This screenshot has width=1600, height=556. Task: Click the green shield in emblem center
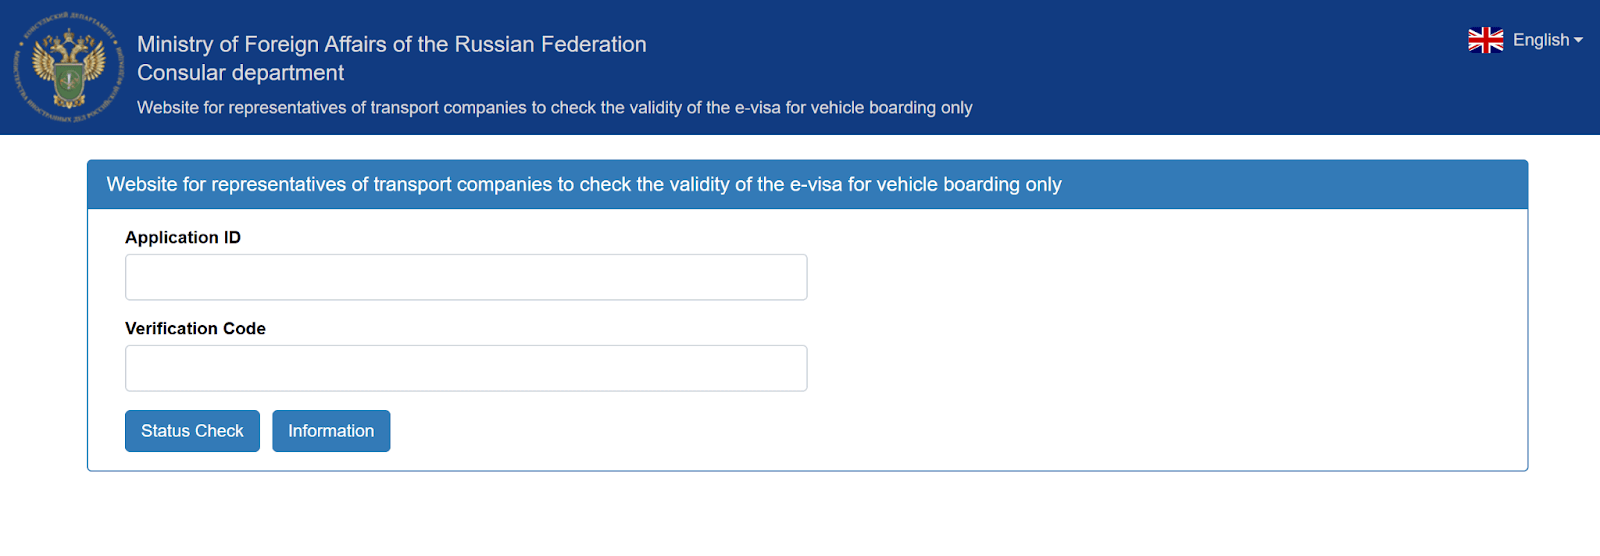point(69,82)
